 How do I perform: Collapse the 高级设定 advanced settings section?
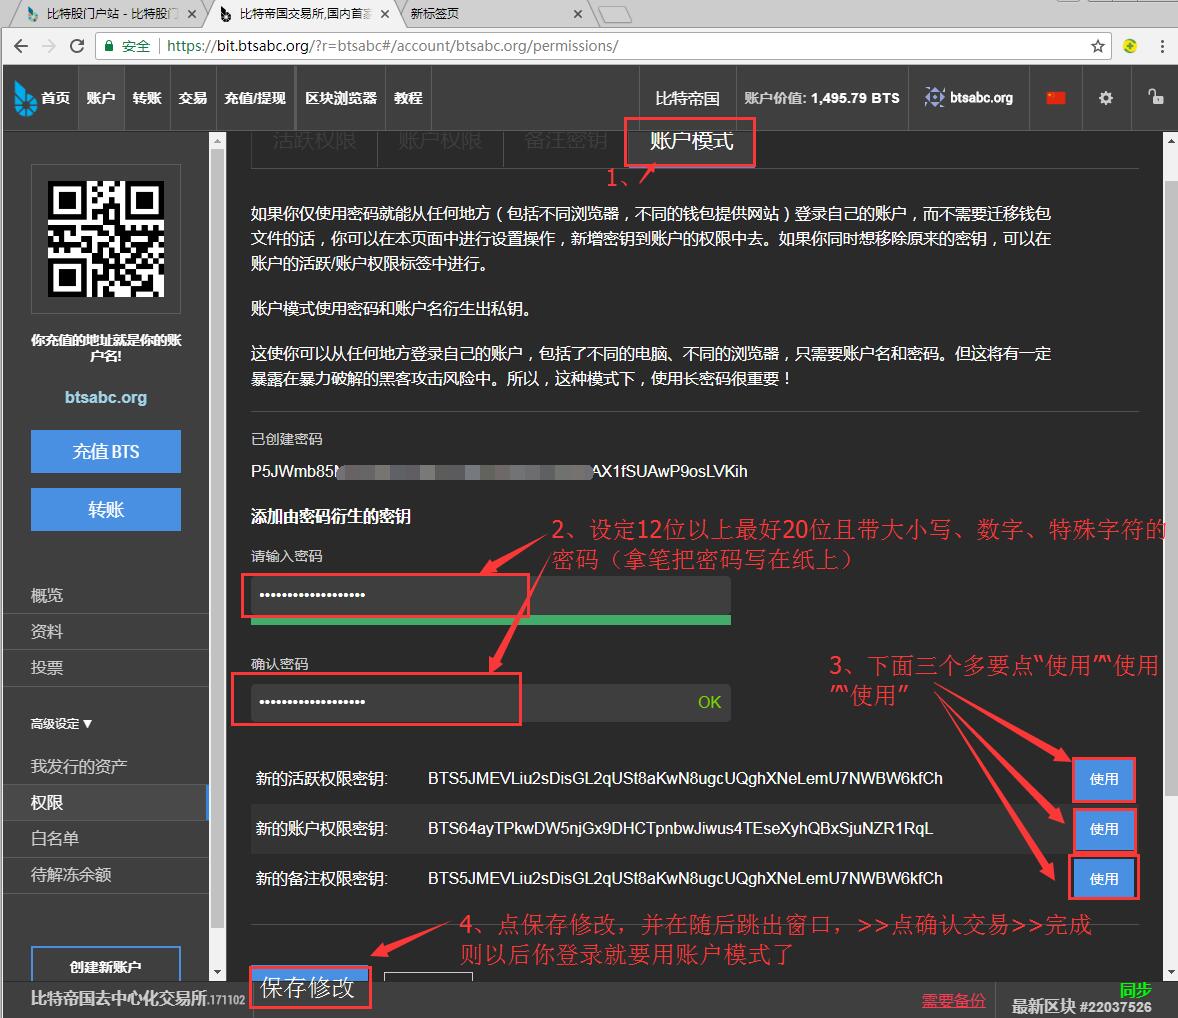tap(61, 723)
